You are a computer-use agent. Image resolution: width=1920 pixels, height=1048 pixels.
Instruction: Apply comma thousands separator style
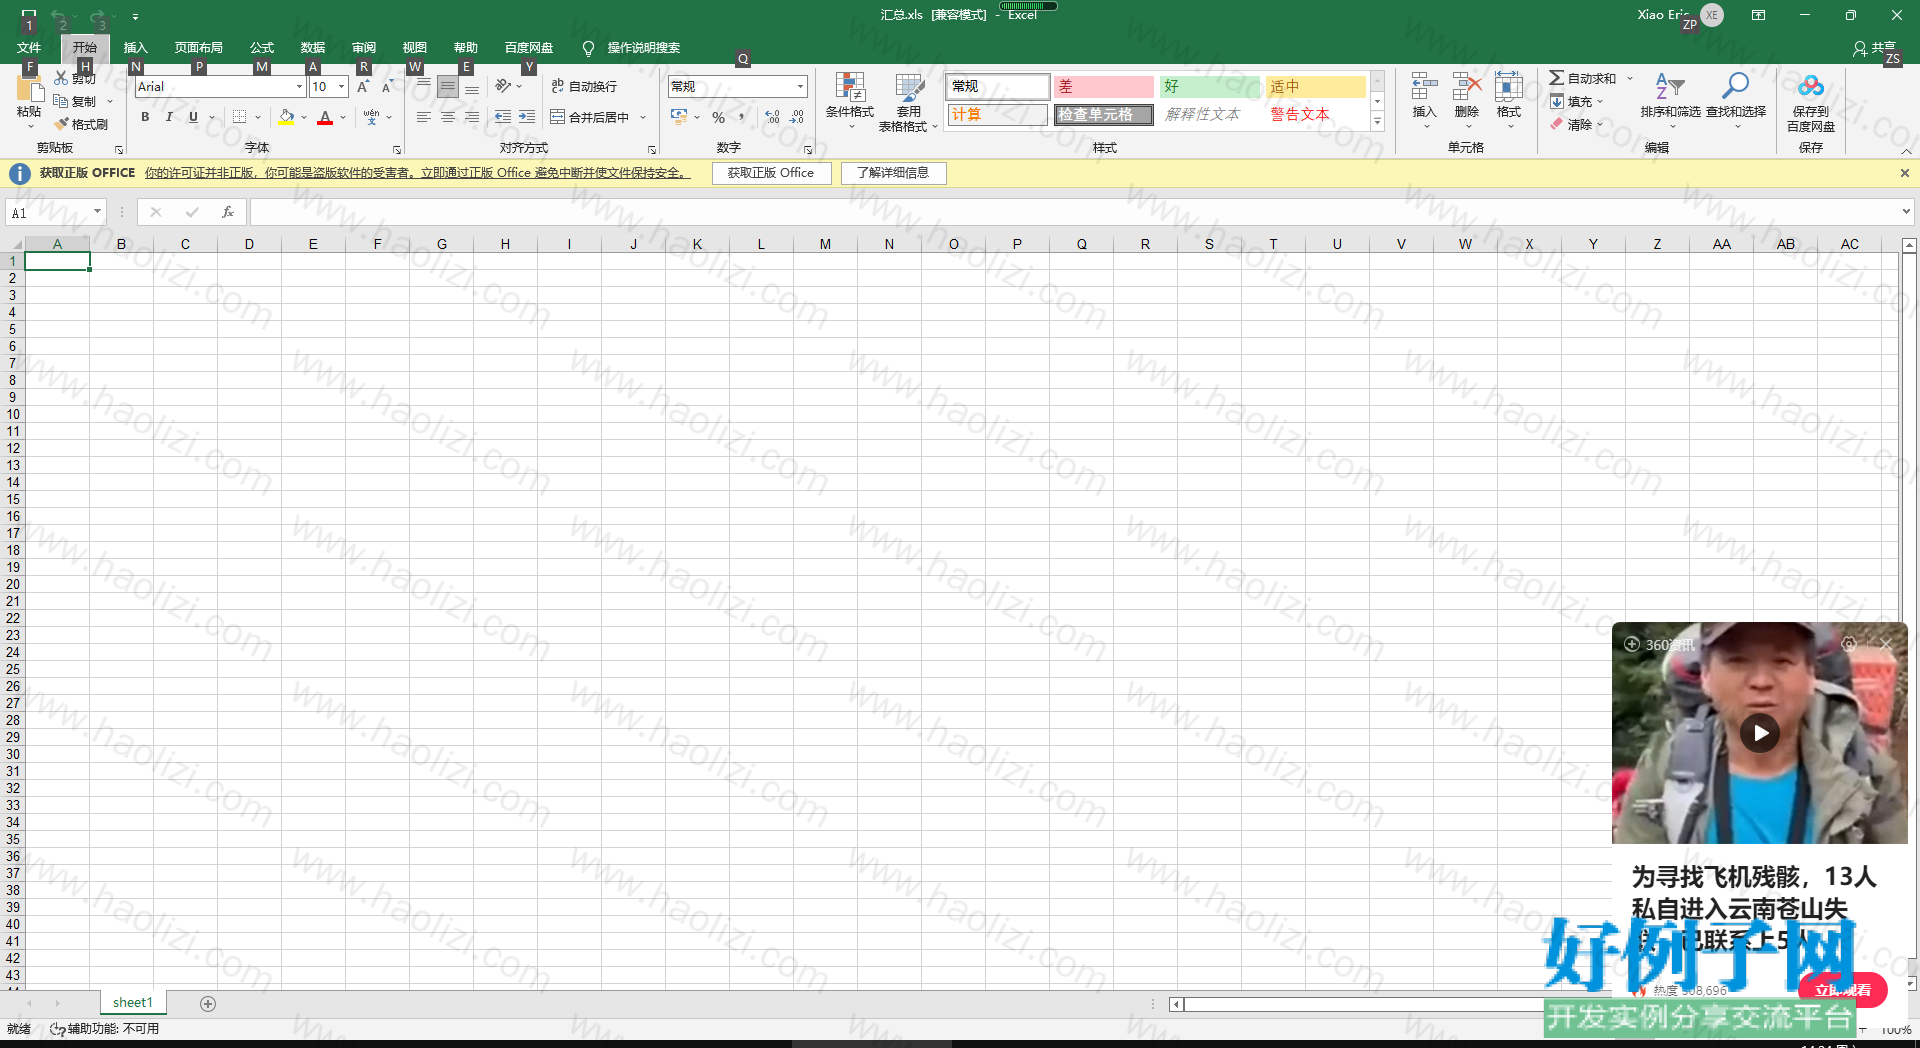tap(742, 117)
